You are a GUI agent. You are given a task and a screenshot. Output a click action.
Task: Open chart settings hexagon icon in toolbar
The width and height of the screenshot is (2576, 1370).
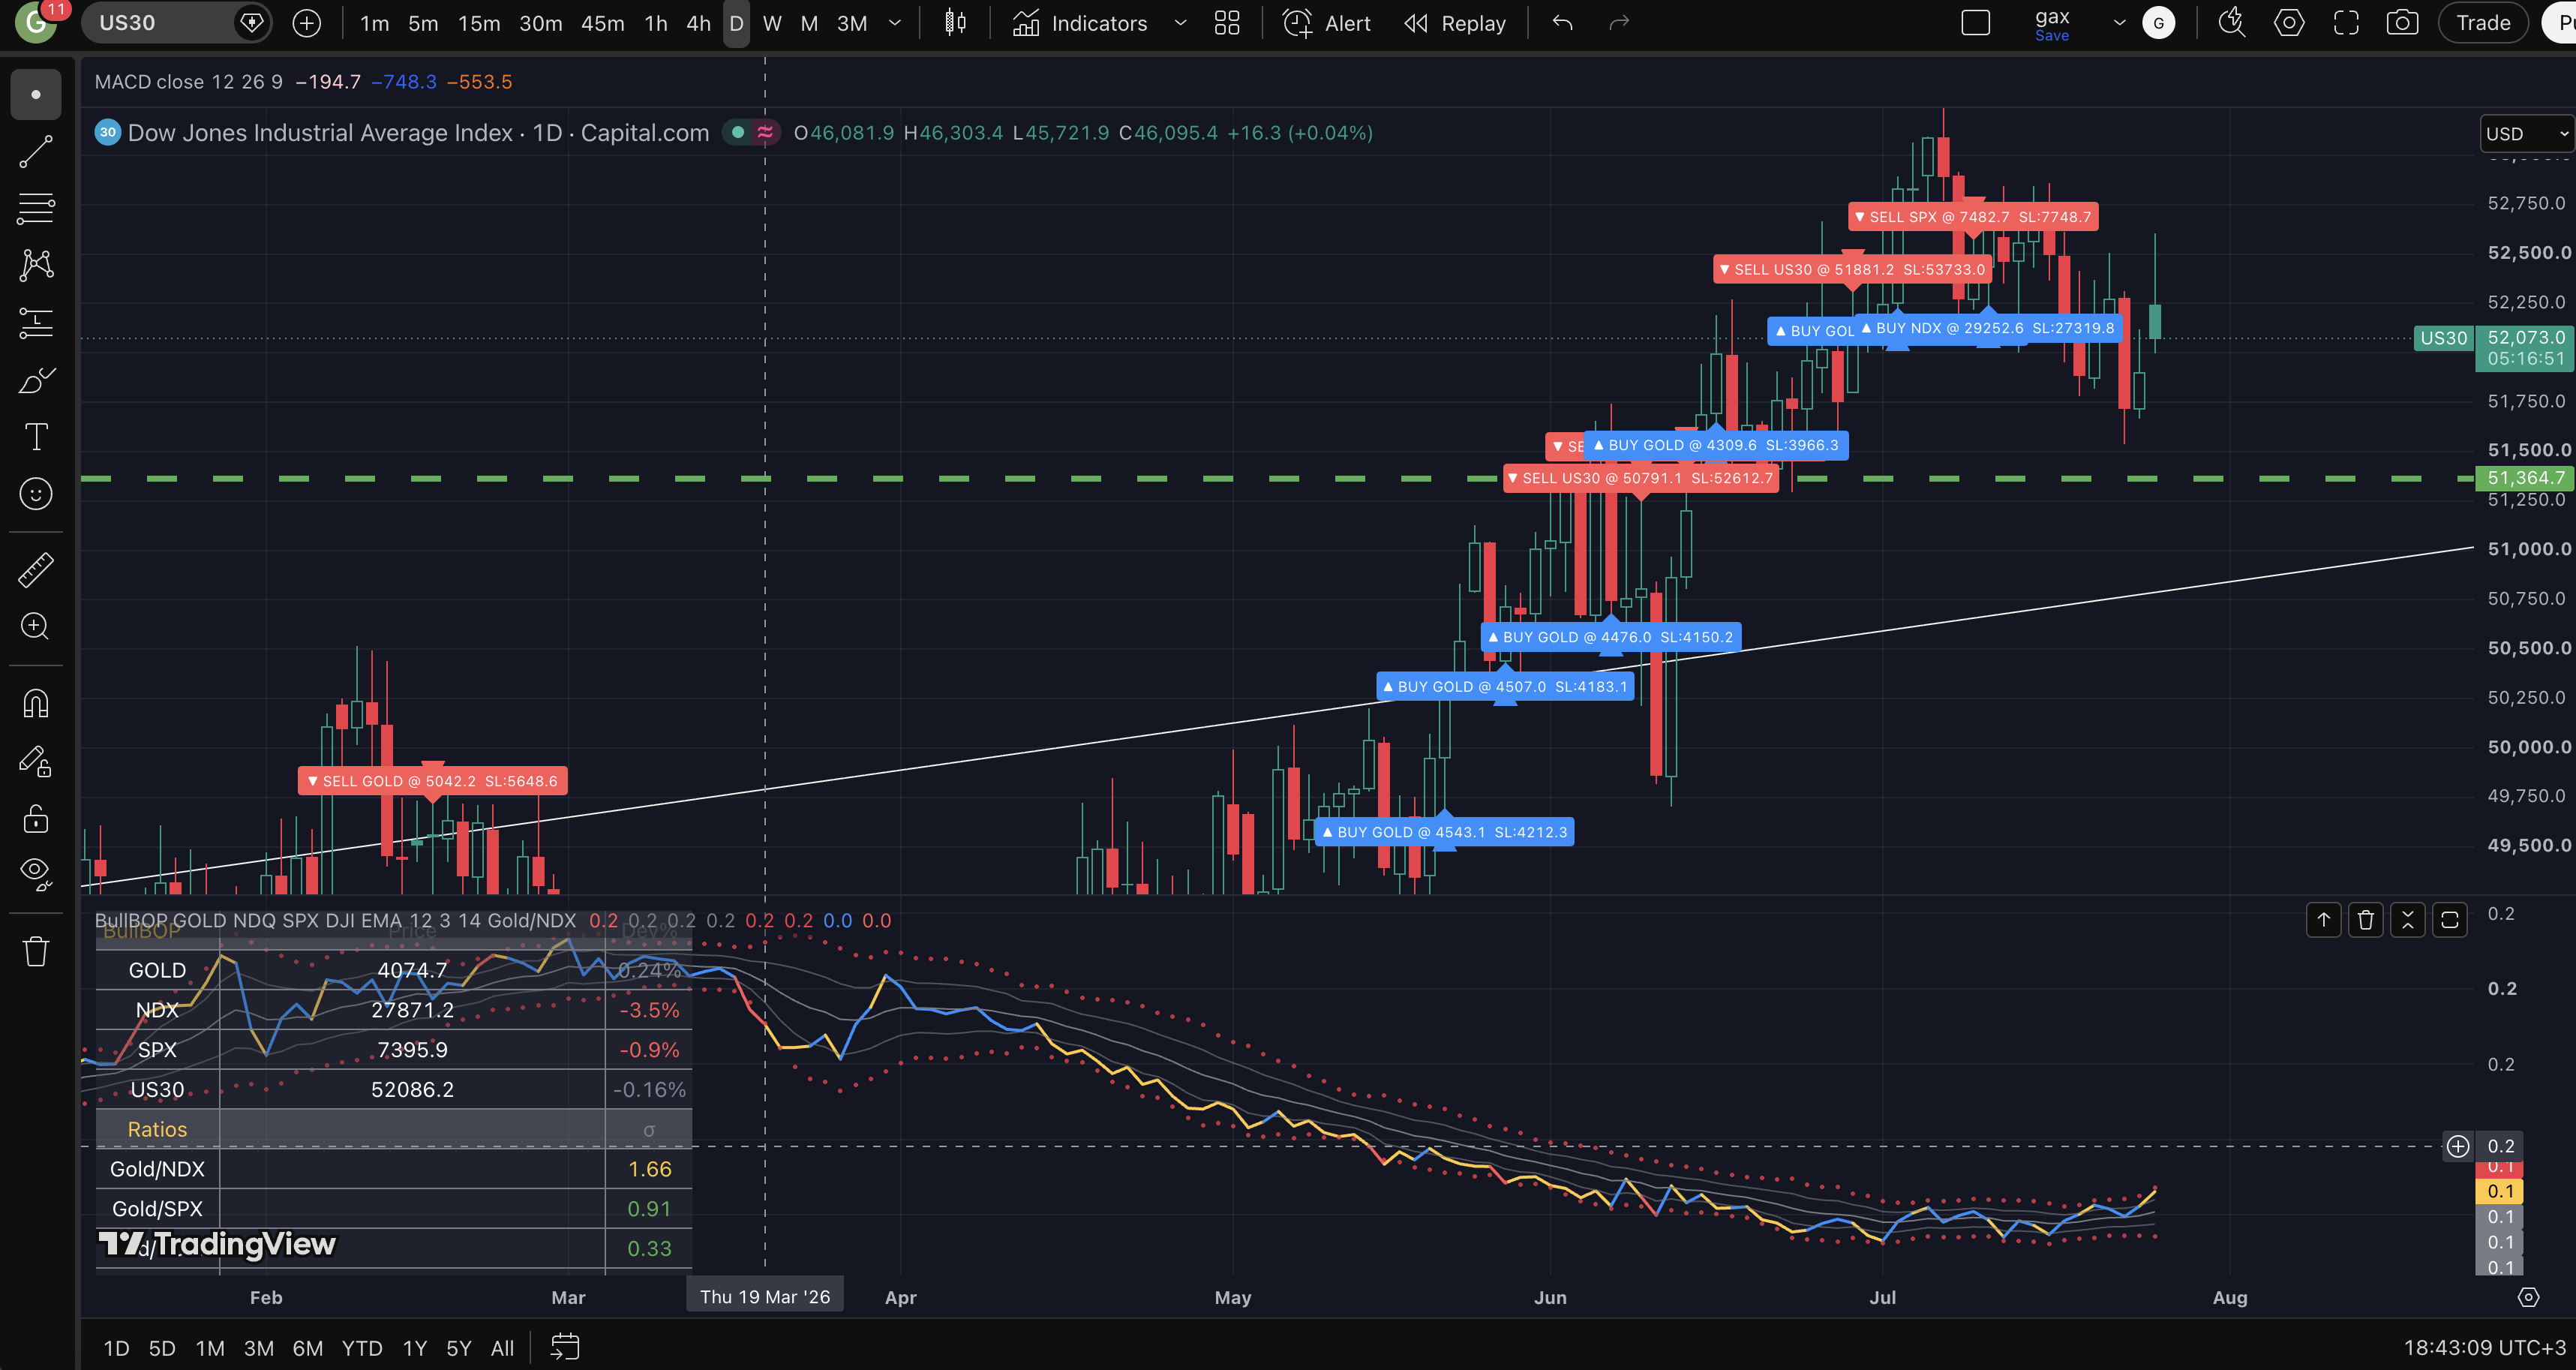(2289, 23)
